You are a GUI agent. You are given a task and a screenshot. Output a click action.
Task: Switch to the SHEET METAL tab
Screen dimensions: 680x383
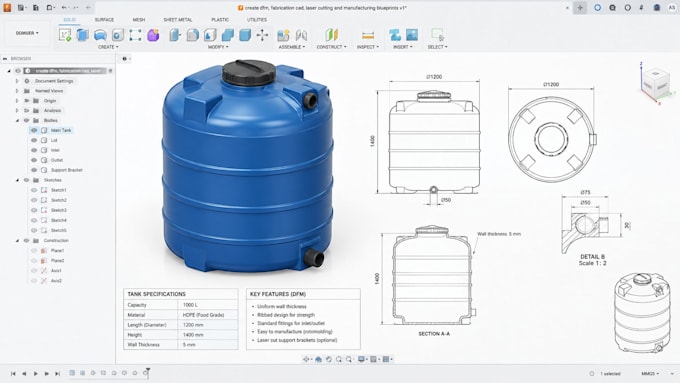(178, 20)
